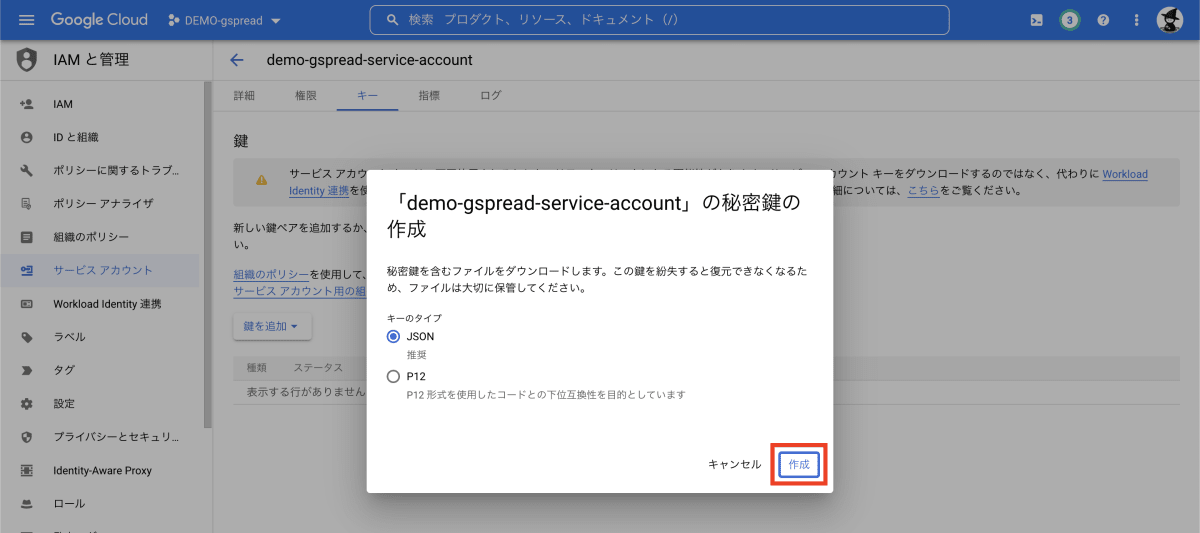Click キャンセル in the dialog

[735, 465]
